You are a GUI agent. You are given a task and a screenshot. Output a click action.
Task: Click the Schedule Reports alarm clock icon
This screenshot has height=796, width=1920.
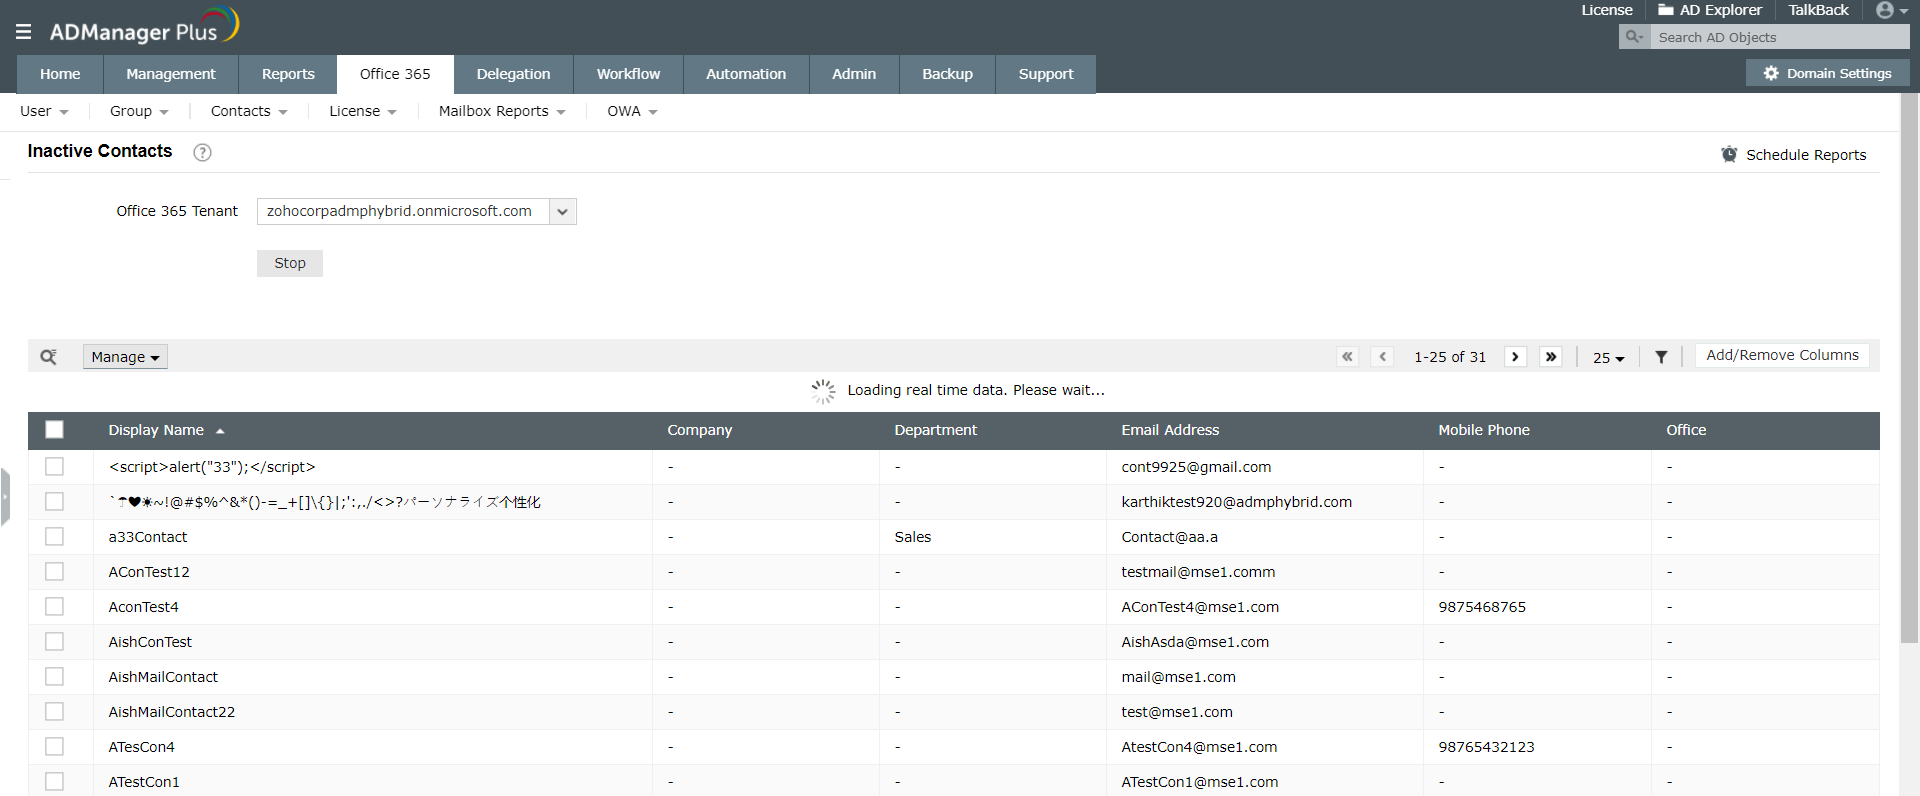click(1729, 154)
